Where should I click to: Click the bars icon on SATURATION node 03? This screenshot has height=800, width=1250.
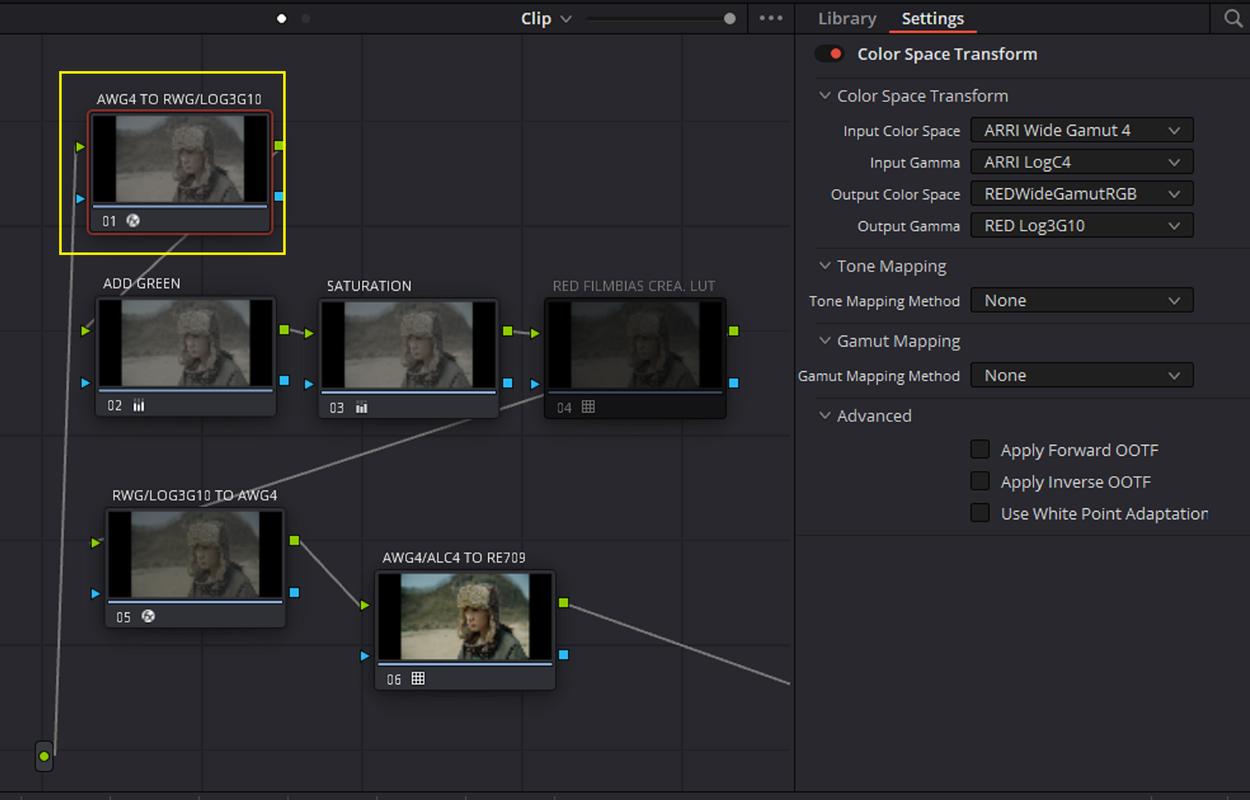[361, 407]
